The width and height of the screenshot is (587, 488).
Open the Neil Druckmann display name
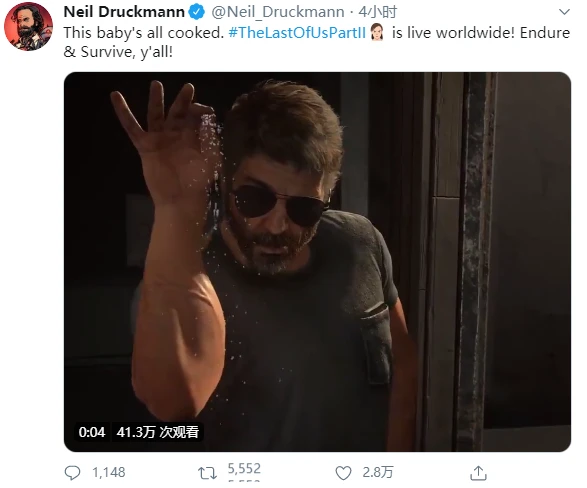point(124,12)
